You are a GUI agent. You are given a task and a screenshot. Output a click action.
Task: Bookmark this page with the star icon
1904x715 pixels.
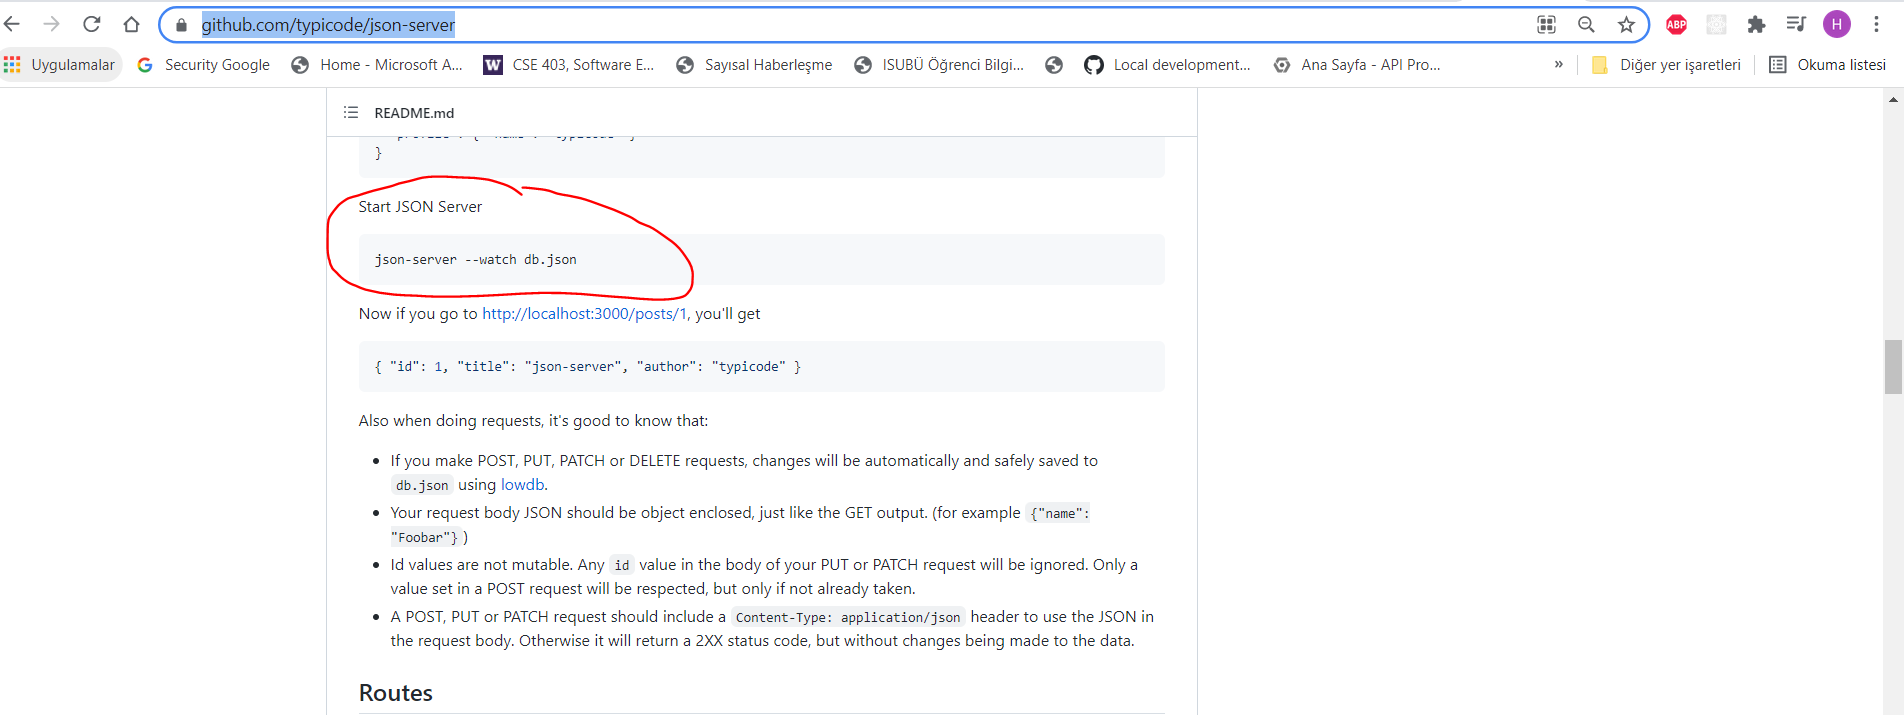pos(1626,24)
